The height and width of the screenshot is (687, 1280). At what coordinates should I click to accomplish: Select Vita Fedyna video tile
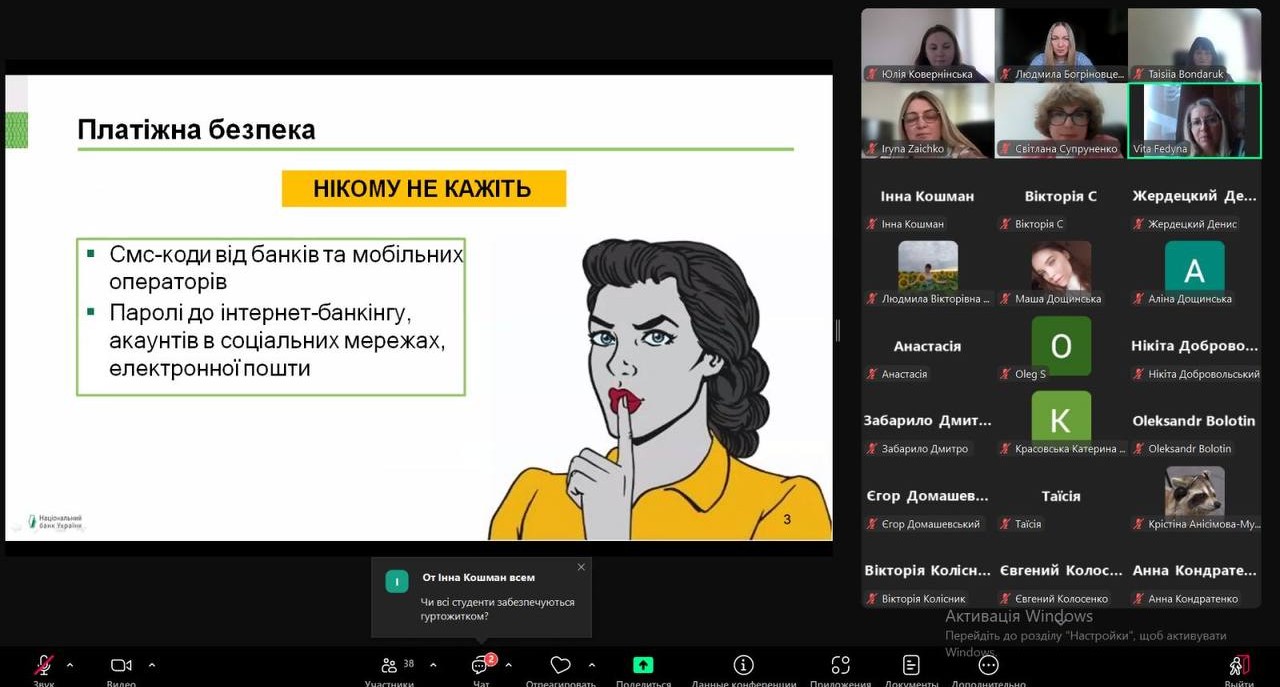[x=1194, y=120]
